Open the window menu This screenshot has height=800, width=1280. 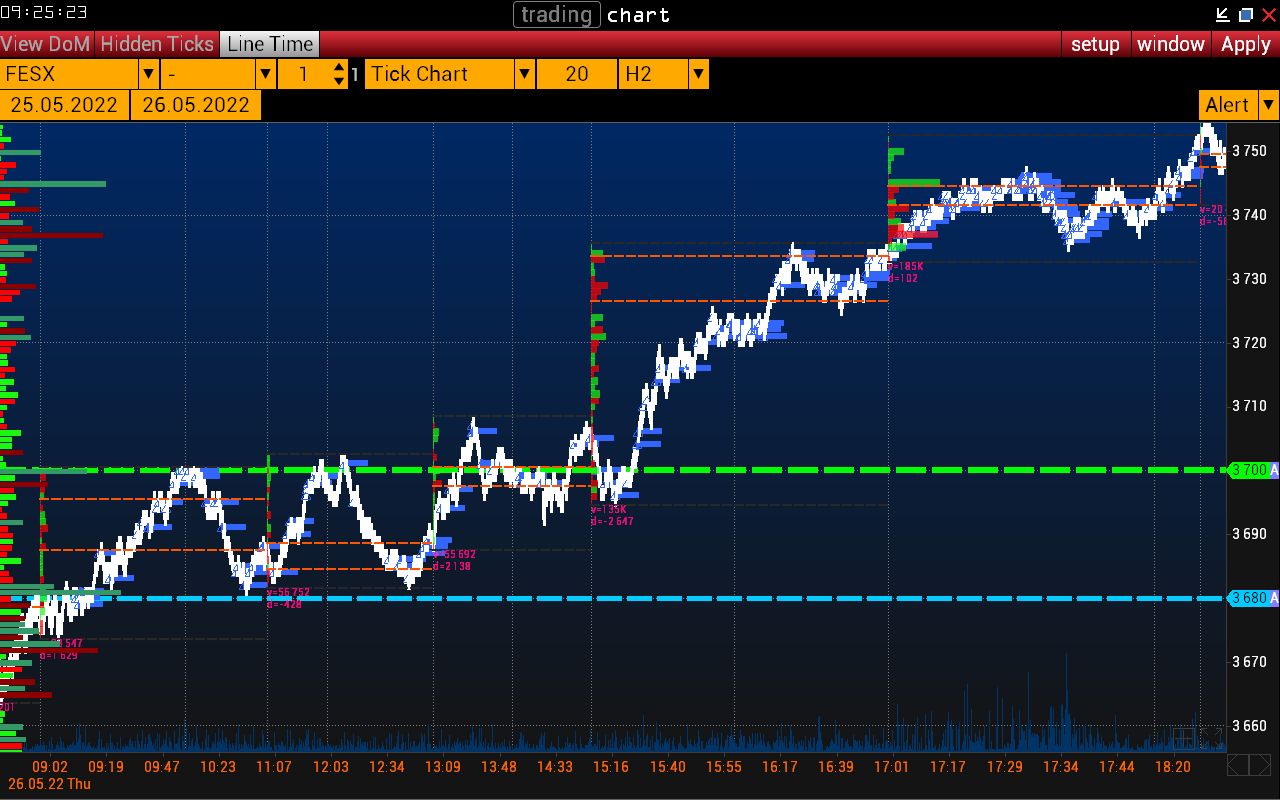[1170, 44]
